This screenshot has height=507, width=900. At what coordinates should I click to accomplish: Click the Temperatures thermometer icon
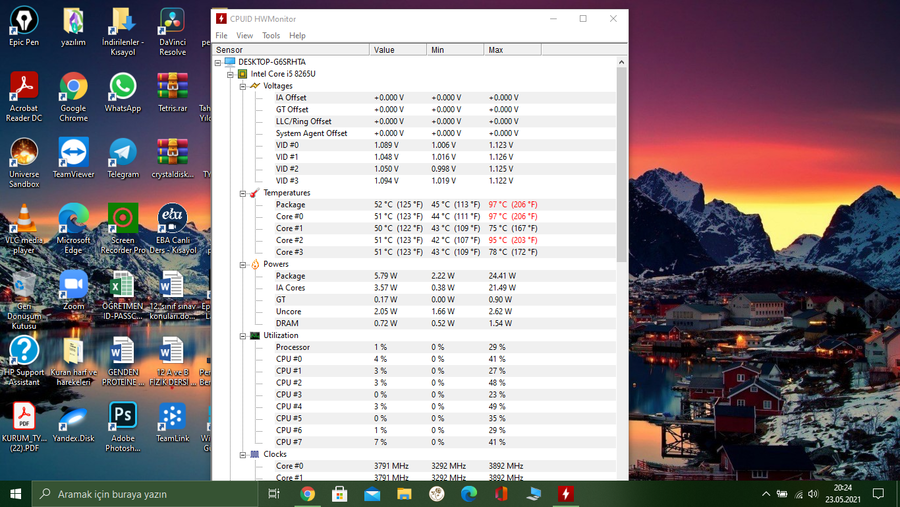255,193
